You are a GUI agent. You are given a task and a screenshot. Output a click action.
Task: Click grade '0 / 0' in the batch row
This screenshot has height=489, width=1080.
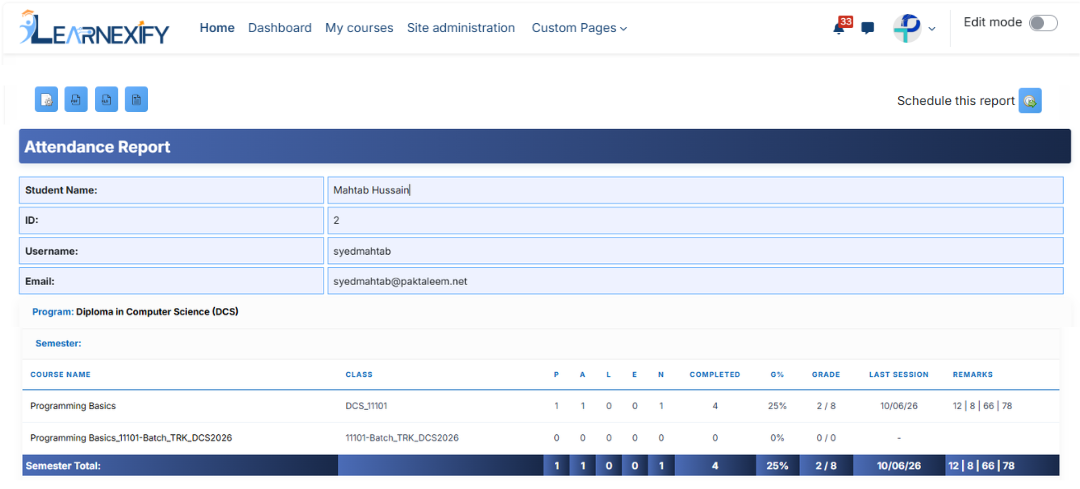(x=826, y=437)
